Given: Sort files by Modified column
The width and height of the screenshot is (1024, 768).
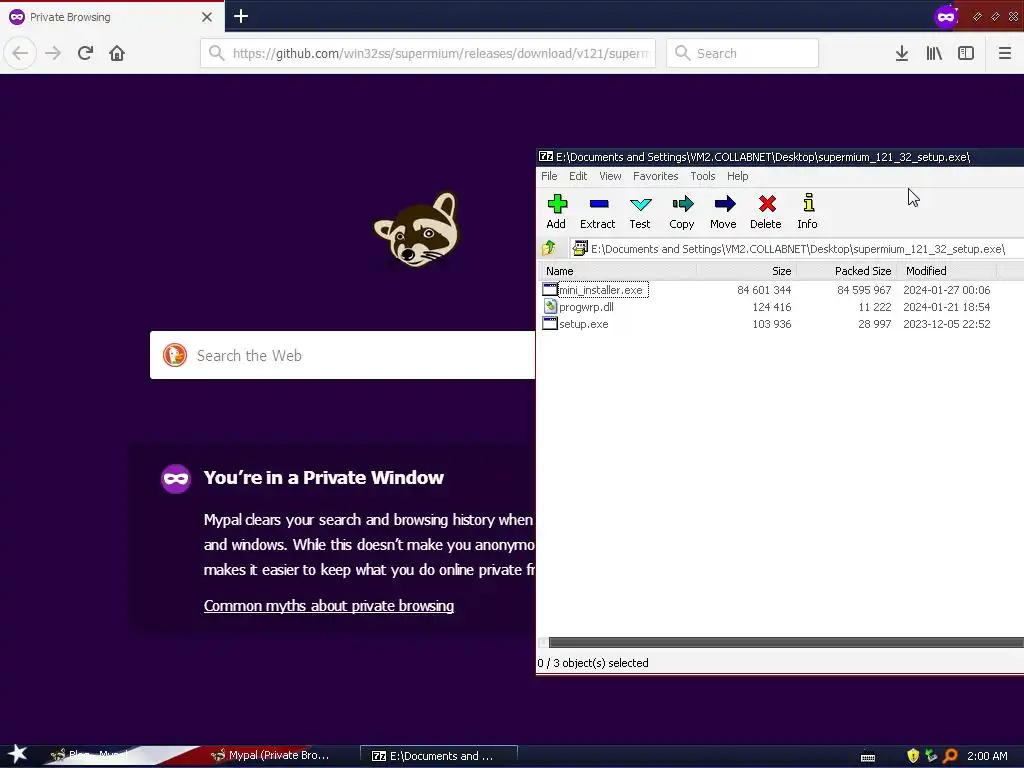Looking at the screenshot, I should (946, 270).
